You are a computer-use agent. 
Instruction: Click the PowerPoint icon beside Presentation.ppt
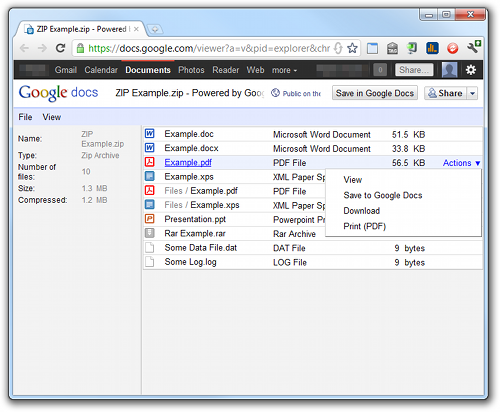[x=150, y=219]
